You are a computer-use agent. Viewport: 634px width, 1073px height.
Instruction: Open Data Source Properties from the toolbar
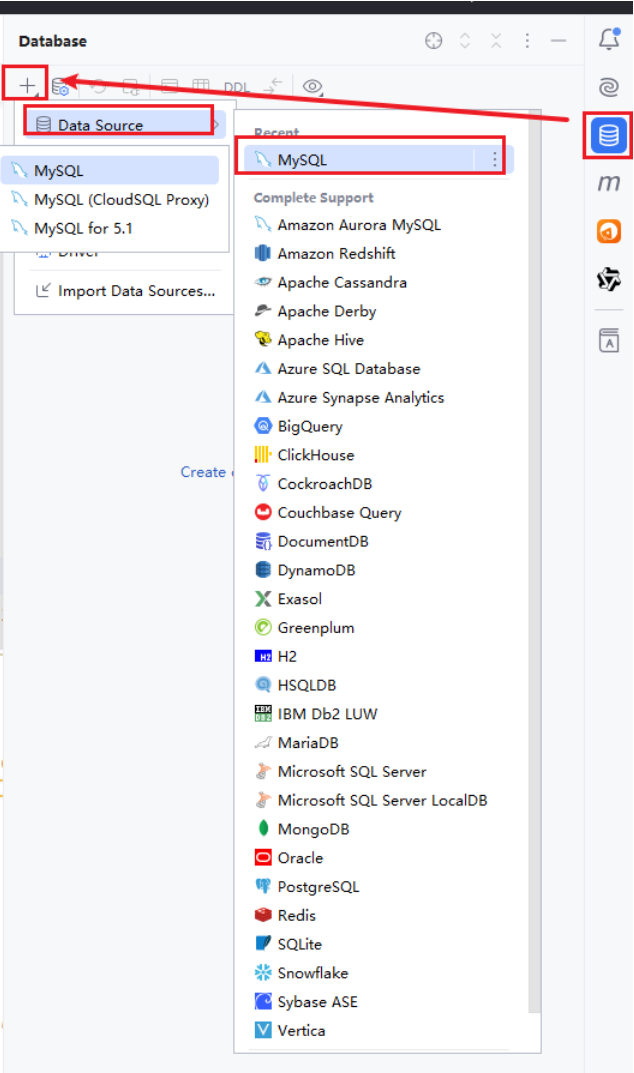61,86
